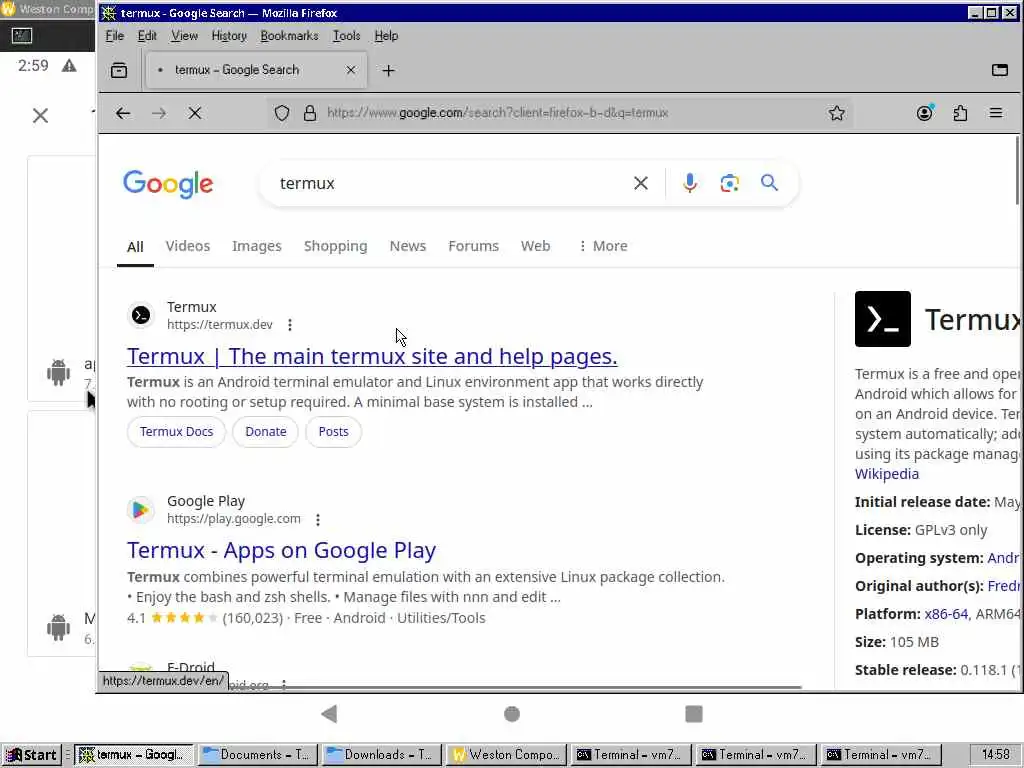Image resolution: width=1024 pixels, height=768 pixels.
Task: Search by image with Google Lens
Action: [729, 184]
